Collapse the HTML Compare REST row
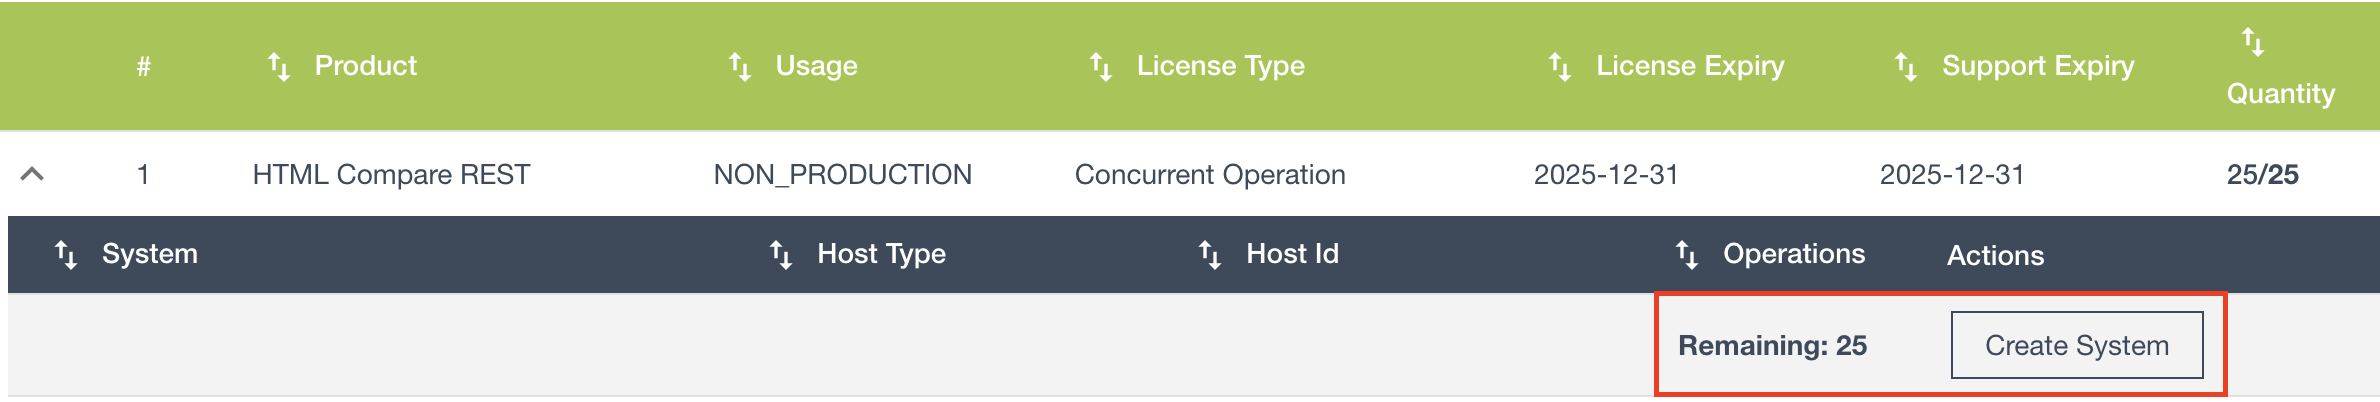 tap(32, 174)
